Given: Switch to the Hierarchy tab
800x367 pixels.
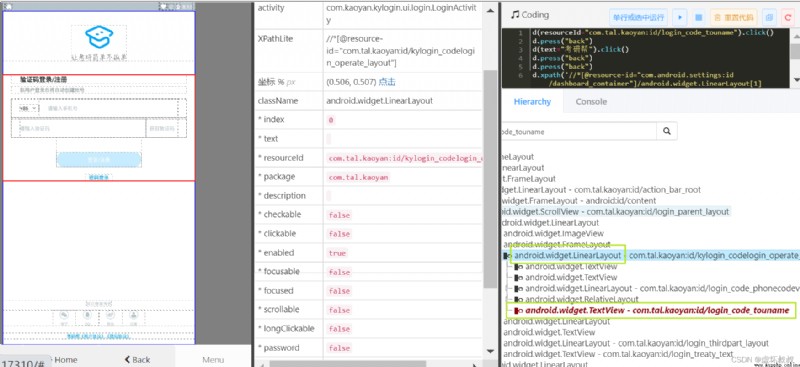Looking at the screenshot, I should pos(532,102).
